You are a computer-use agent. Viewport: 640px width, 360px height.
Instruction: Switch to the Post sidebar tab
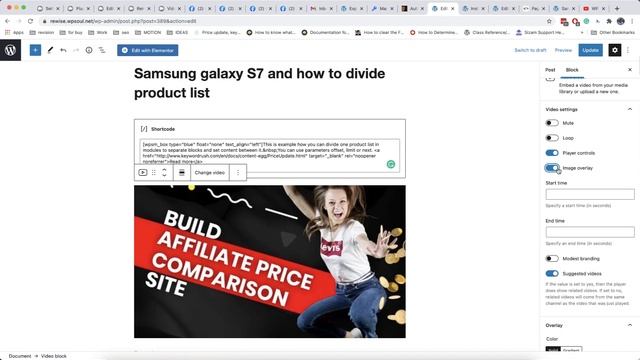pyautogui.click(x=550, y=70)
